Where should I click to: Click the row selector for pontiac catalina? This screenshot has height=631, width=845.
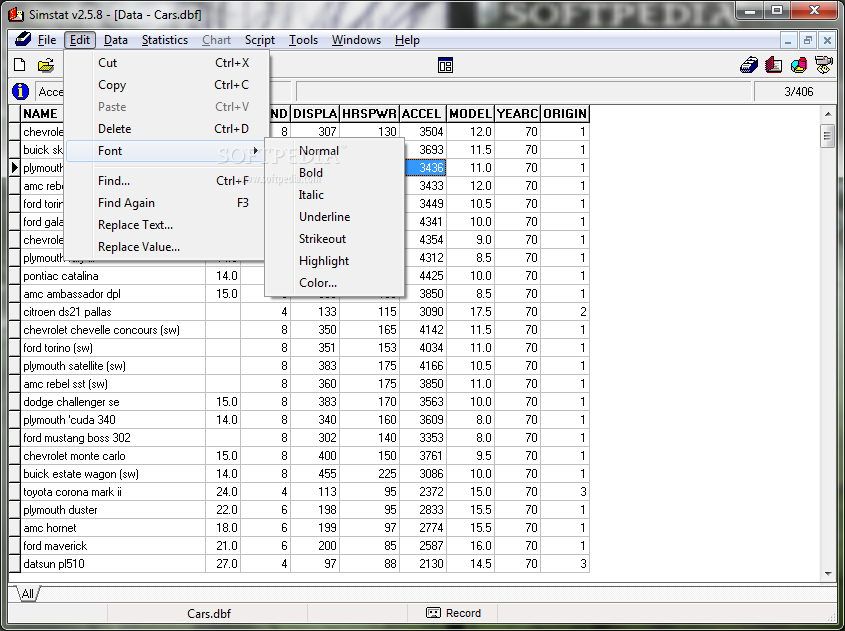tap(15, 276)
